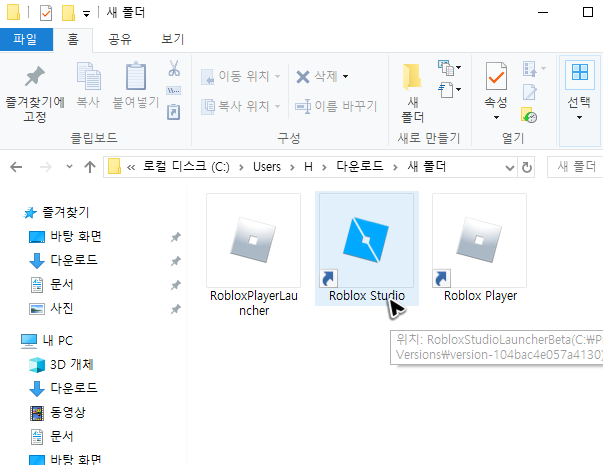Expand the 삭제 dropdown arrow
This screenshot has height=465, width=603.
(346, 76)
